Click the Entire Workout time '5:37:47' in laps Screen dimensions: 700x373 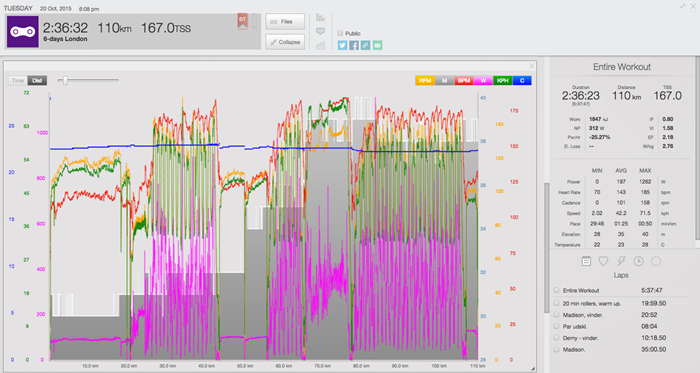[x=652, y=290]
